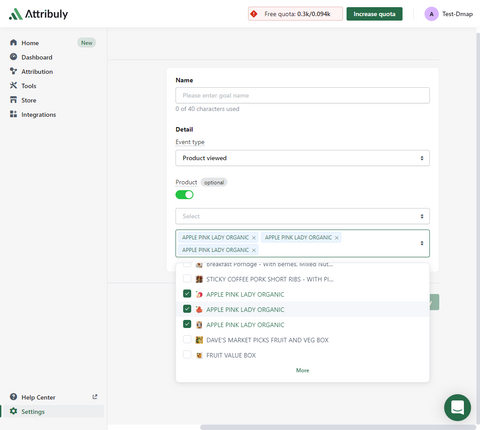Remove the third APPLE PINK LADY ORGANIC tag
The image size is (480, 430).
(x=254, y=250)
